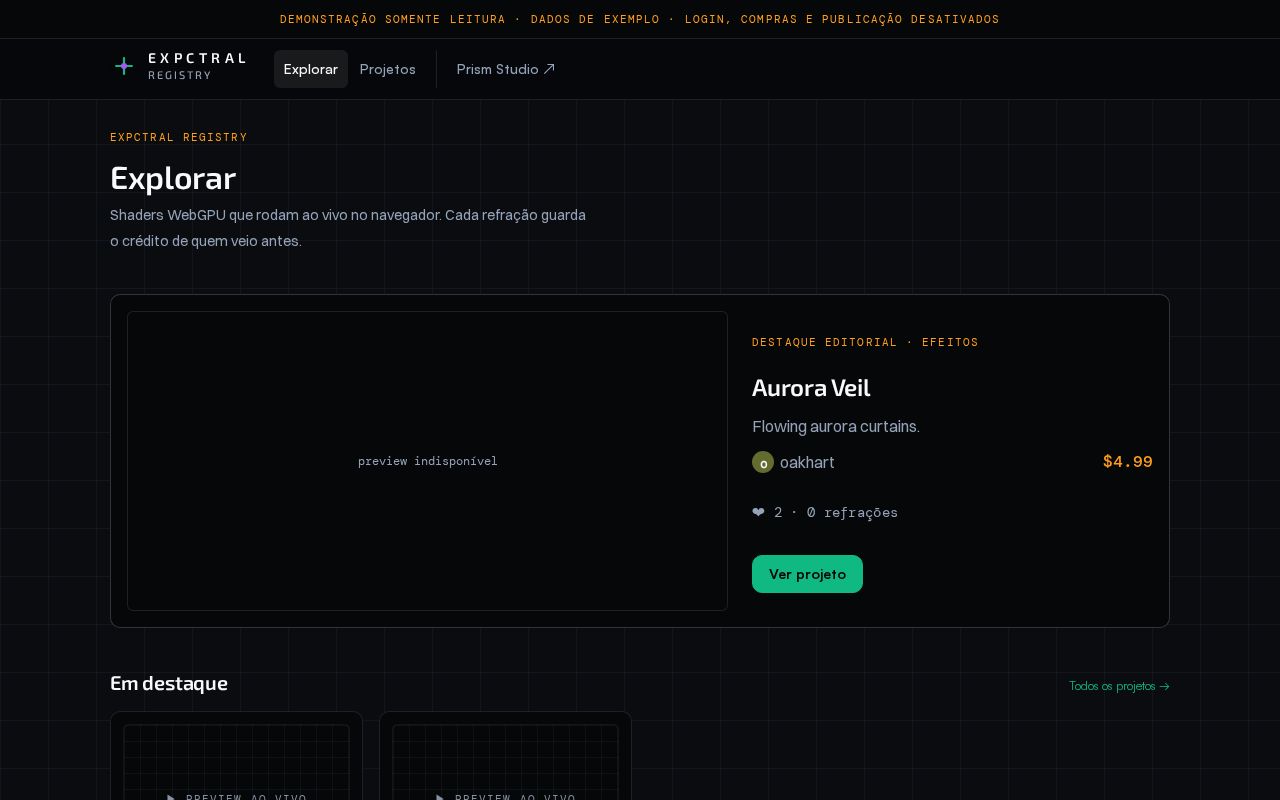The image size is (1280, 800).
Task: Click the $4.99 price
Action: [x=1127, y=462]
